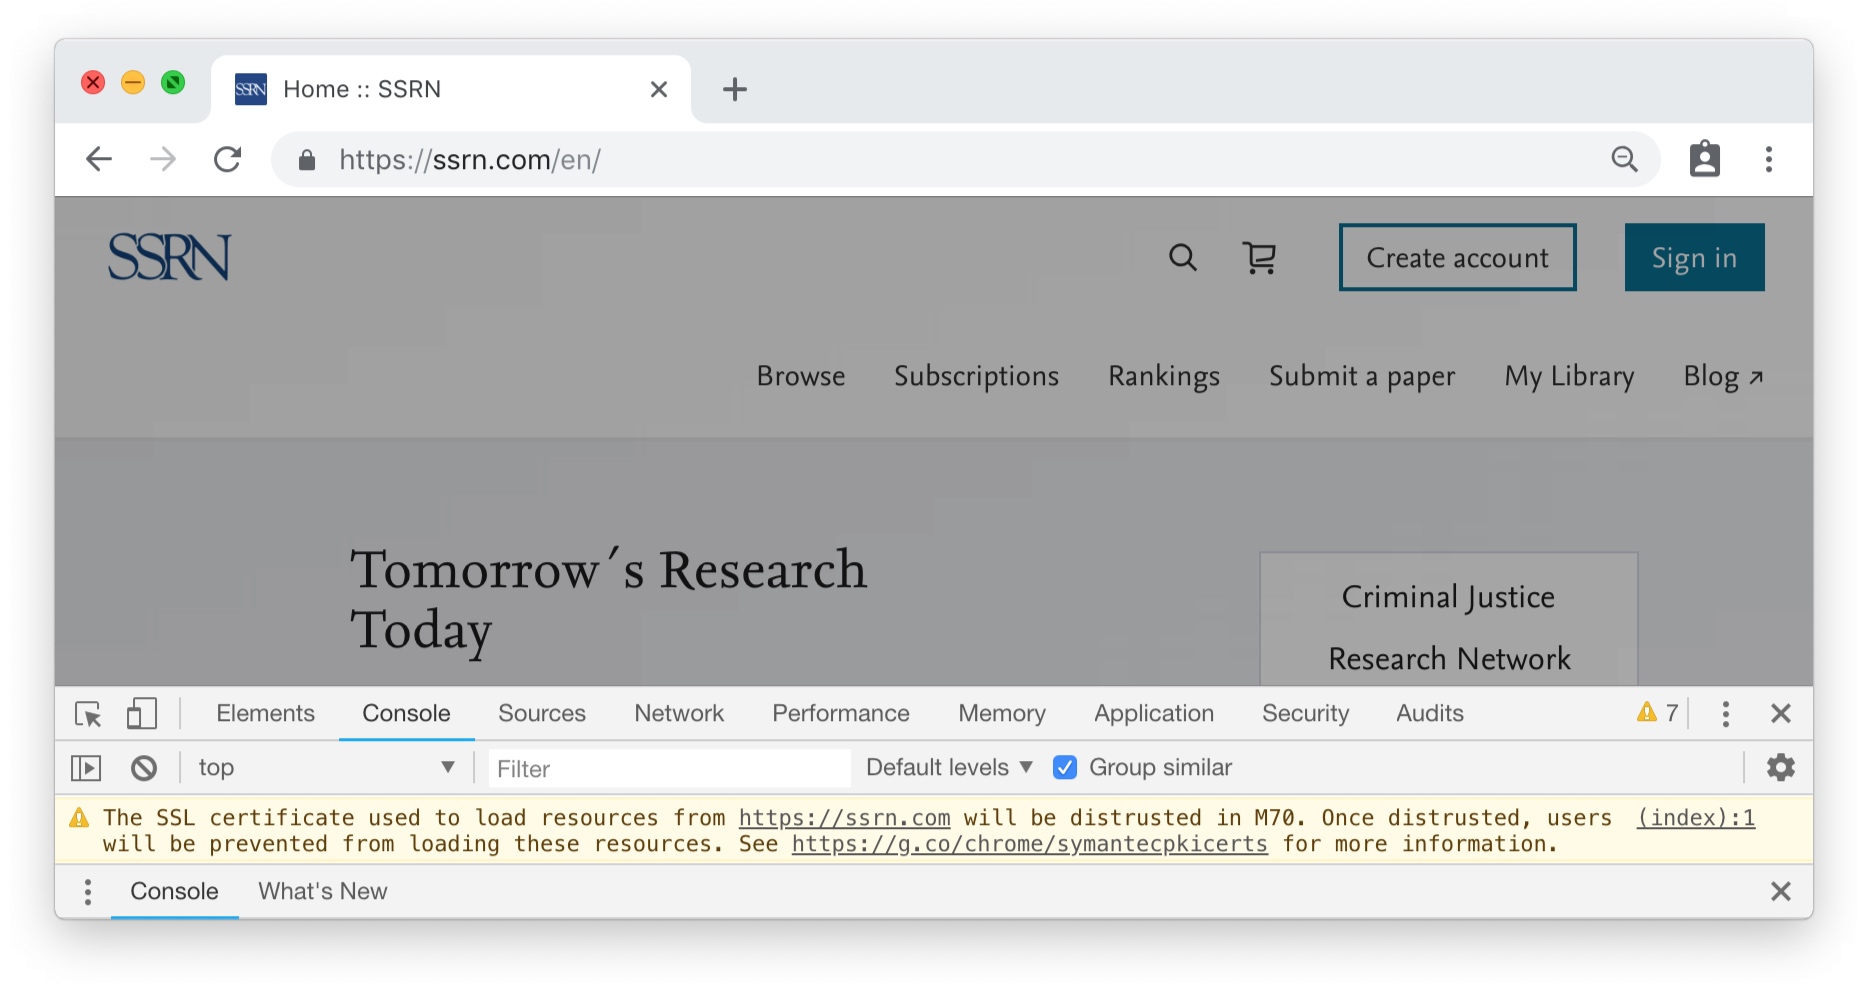
Task: Click the address bar URL
Action: tap(470, 160)
